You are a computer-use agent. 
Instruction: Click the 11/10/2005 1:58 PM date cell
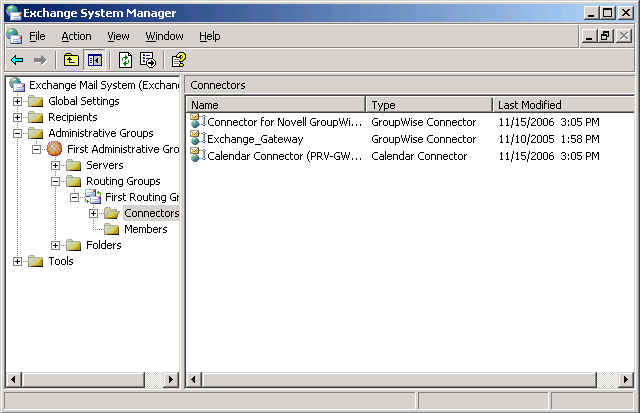tap(549, 139)
